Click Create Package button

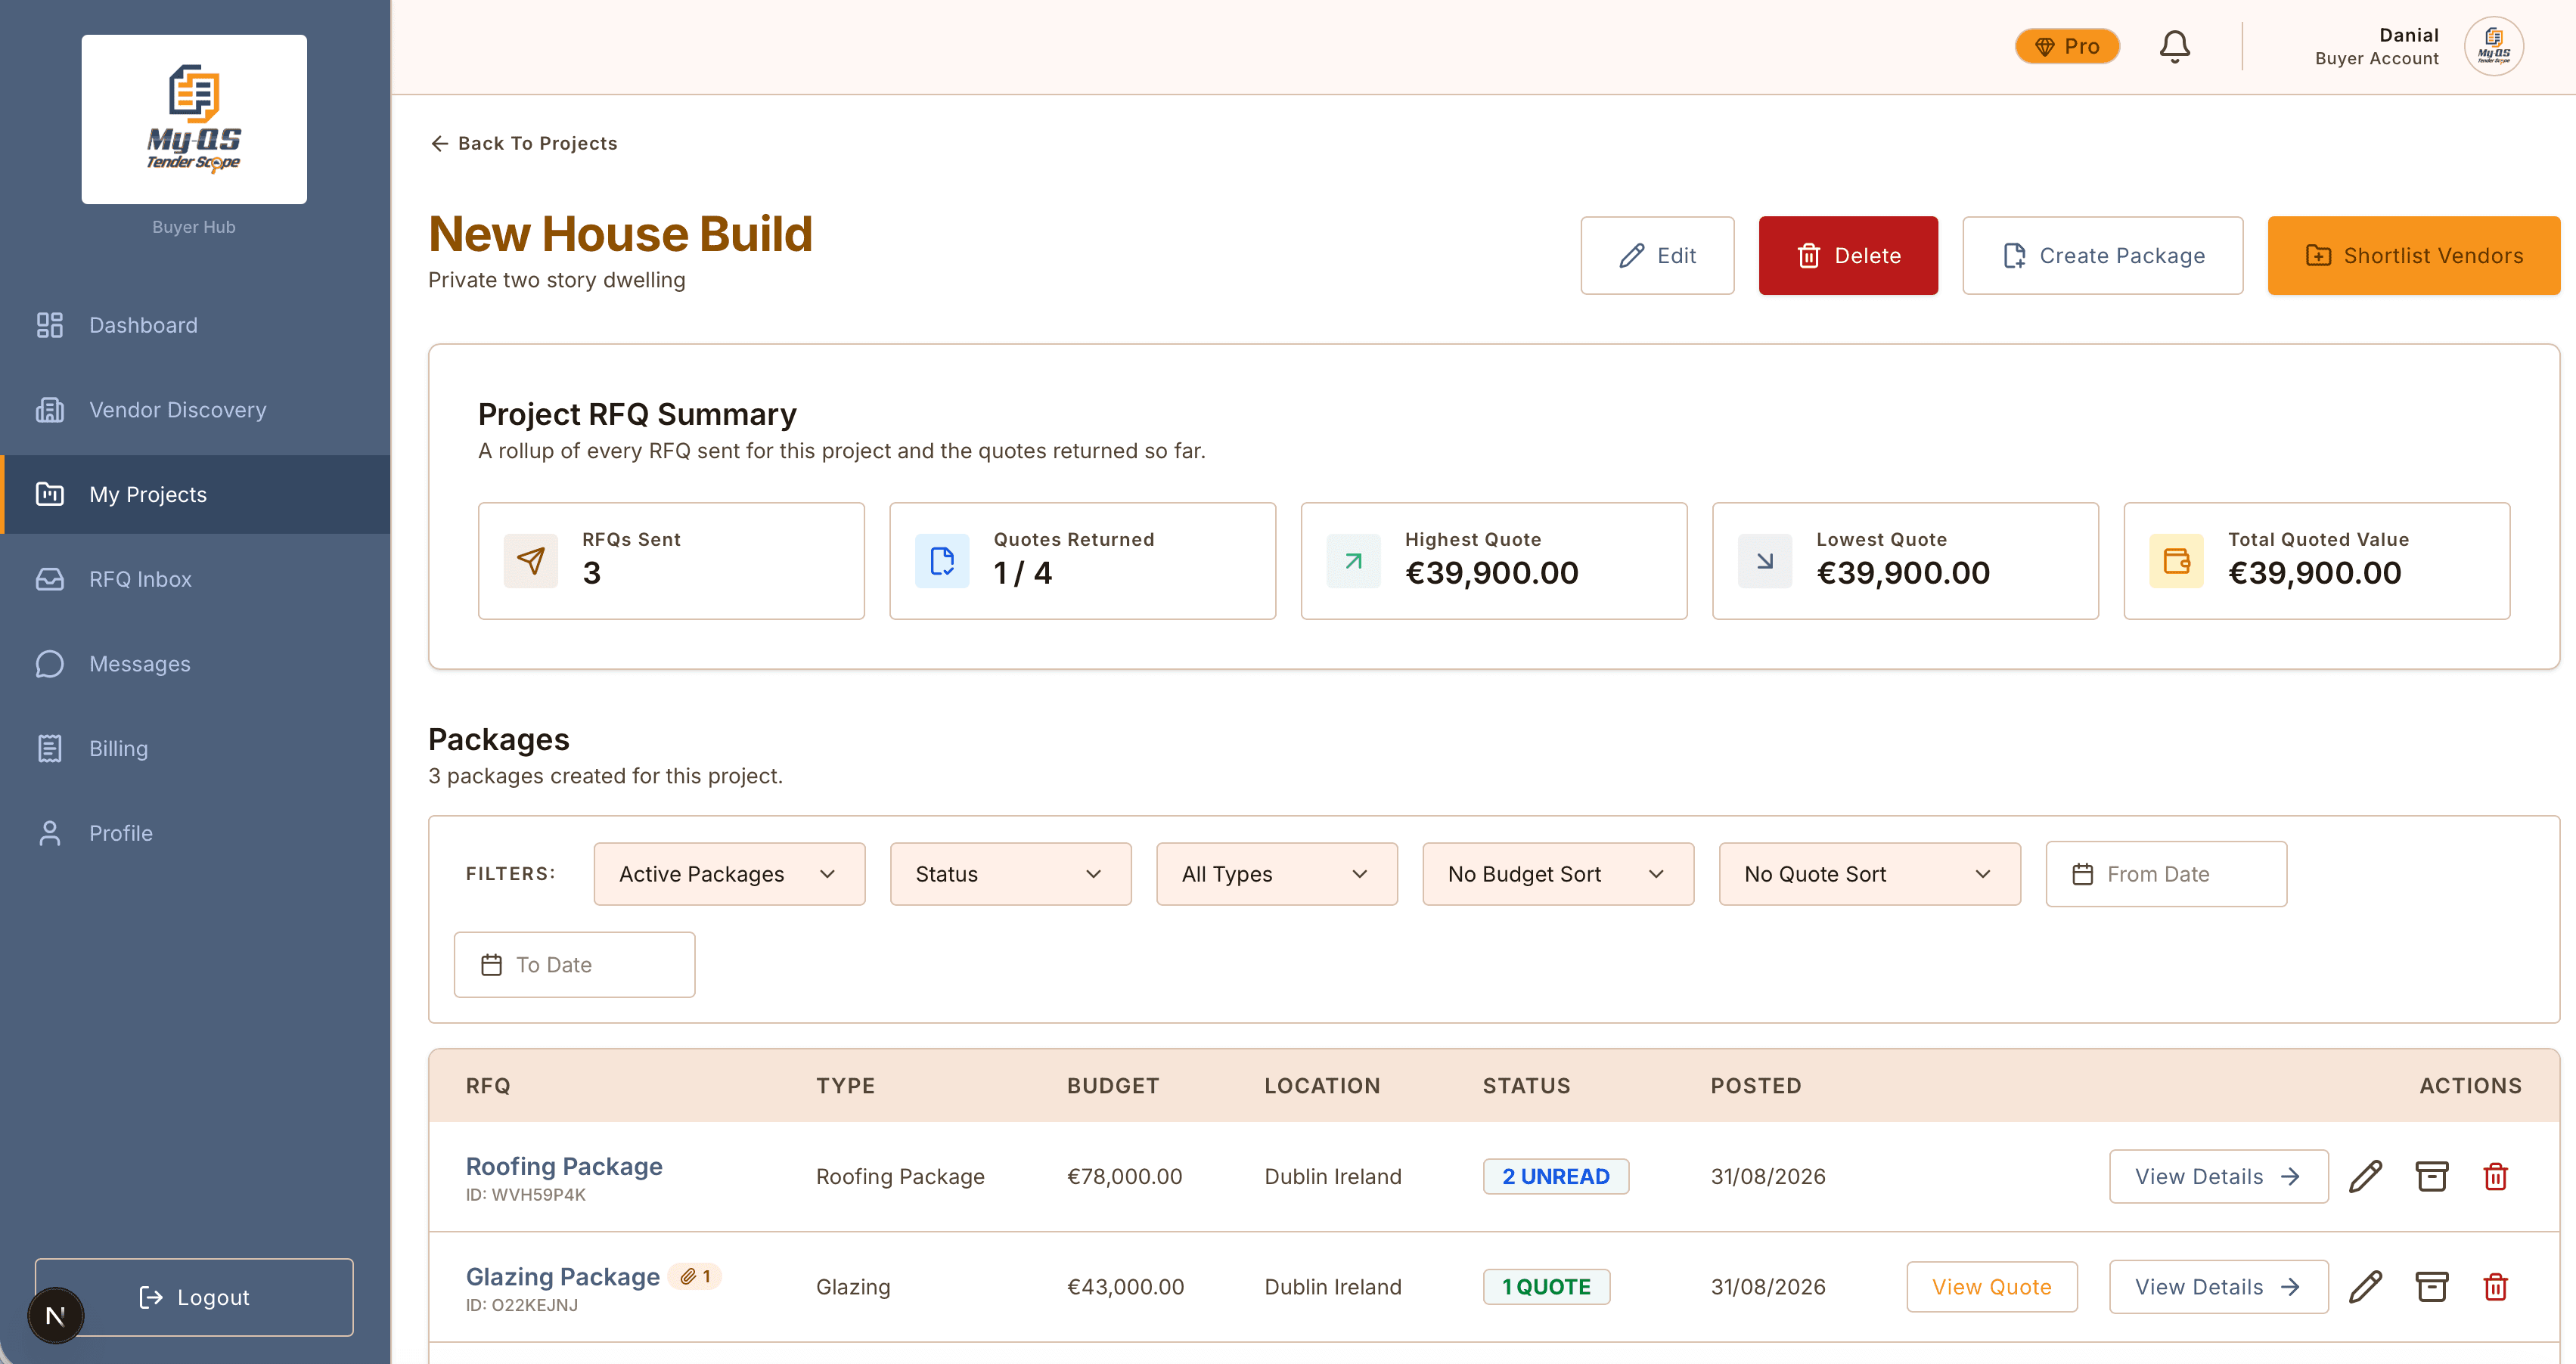point(2102,255)
